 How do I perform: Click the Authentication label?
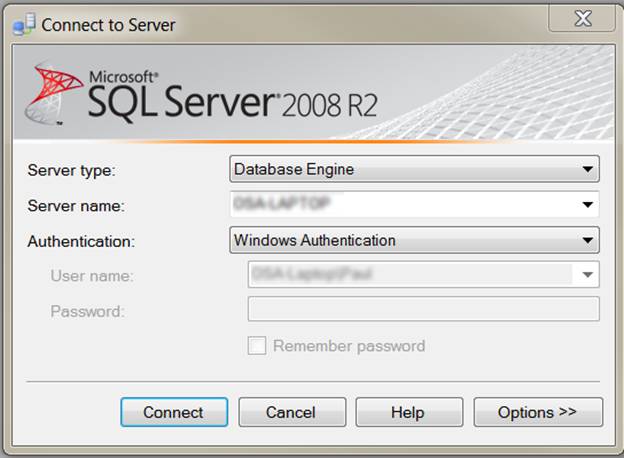point(81,242)
